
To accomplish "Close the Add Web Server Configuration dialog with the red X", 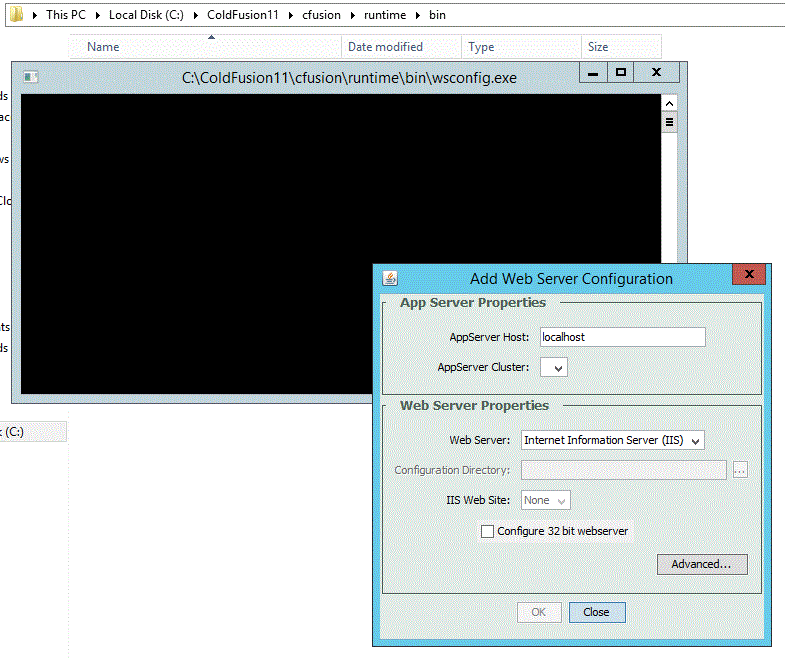I will pos(749,274).
